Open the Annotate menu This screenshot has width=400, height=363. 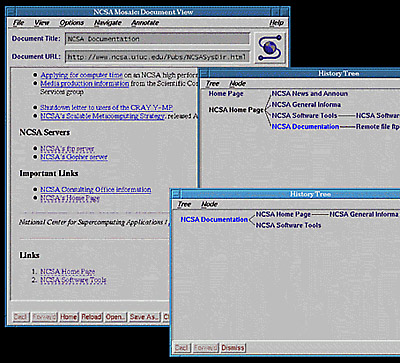[x=145, y=23]
